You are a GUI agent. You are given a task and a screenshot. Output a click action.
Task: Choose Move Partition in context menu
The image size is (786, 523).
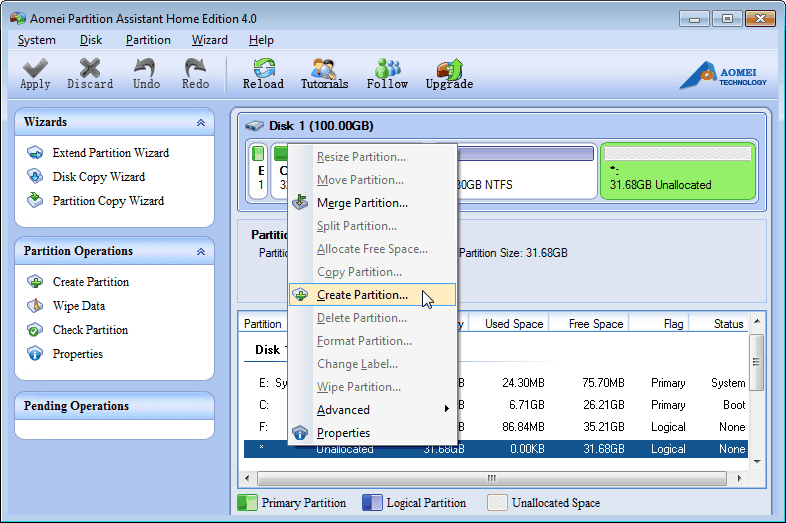click(x=372, y=180)
